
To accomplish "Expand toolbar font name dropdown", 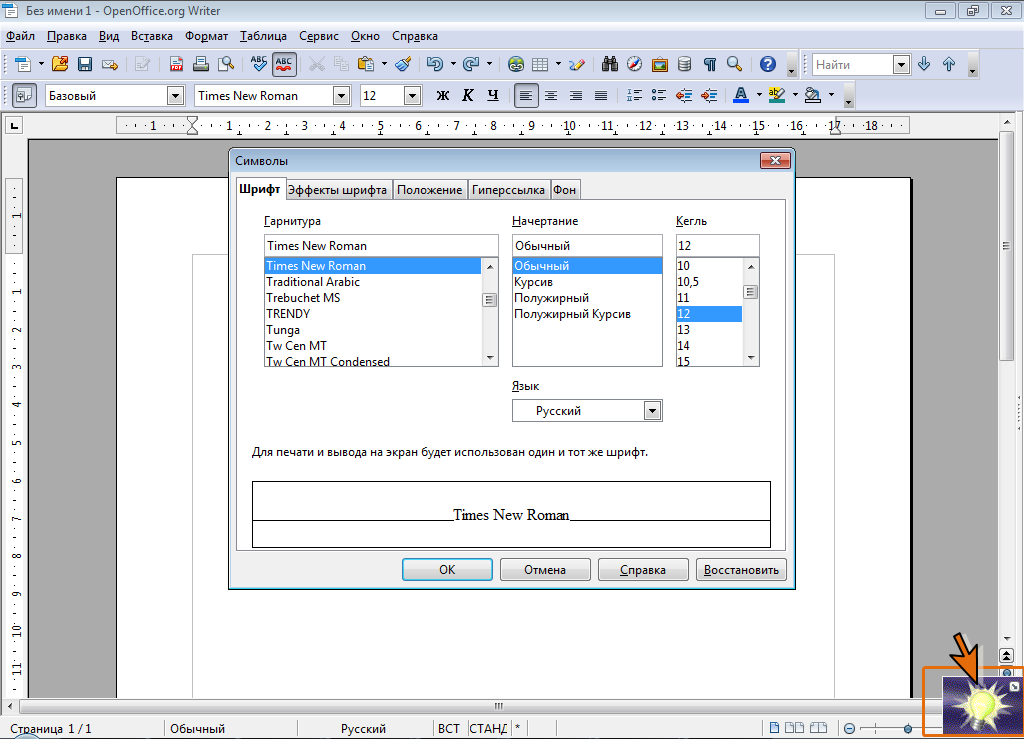I will (342, 96).
